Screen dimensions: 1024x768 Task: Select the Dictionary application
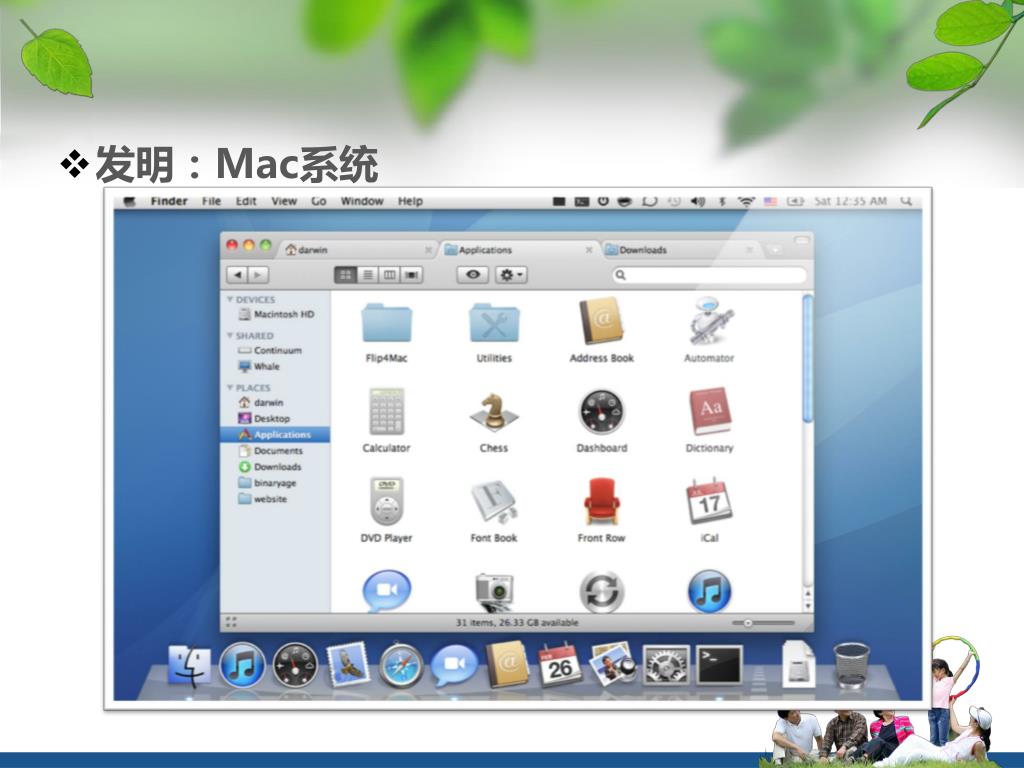[x=710, y=411]
